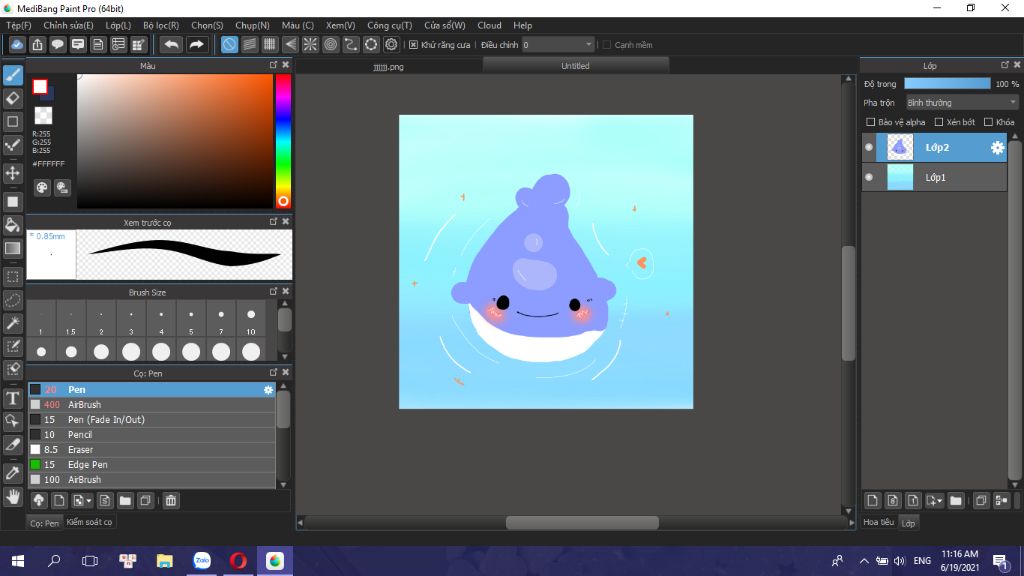The height and width of the screenshot is (576, 1024).
Task: Turn snap off with the Snap Off icon
Action: pyautogui.click(x=229, y=44)
